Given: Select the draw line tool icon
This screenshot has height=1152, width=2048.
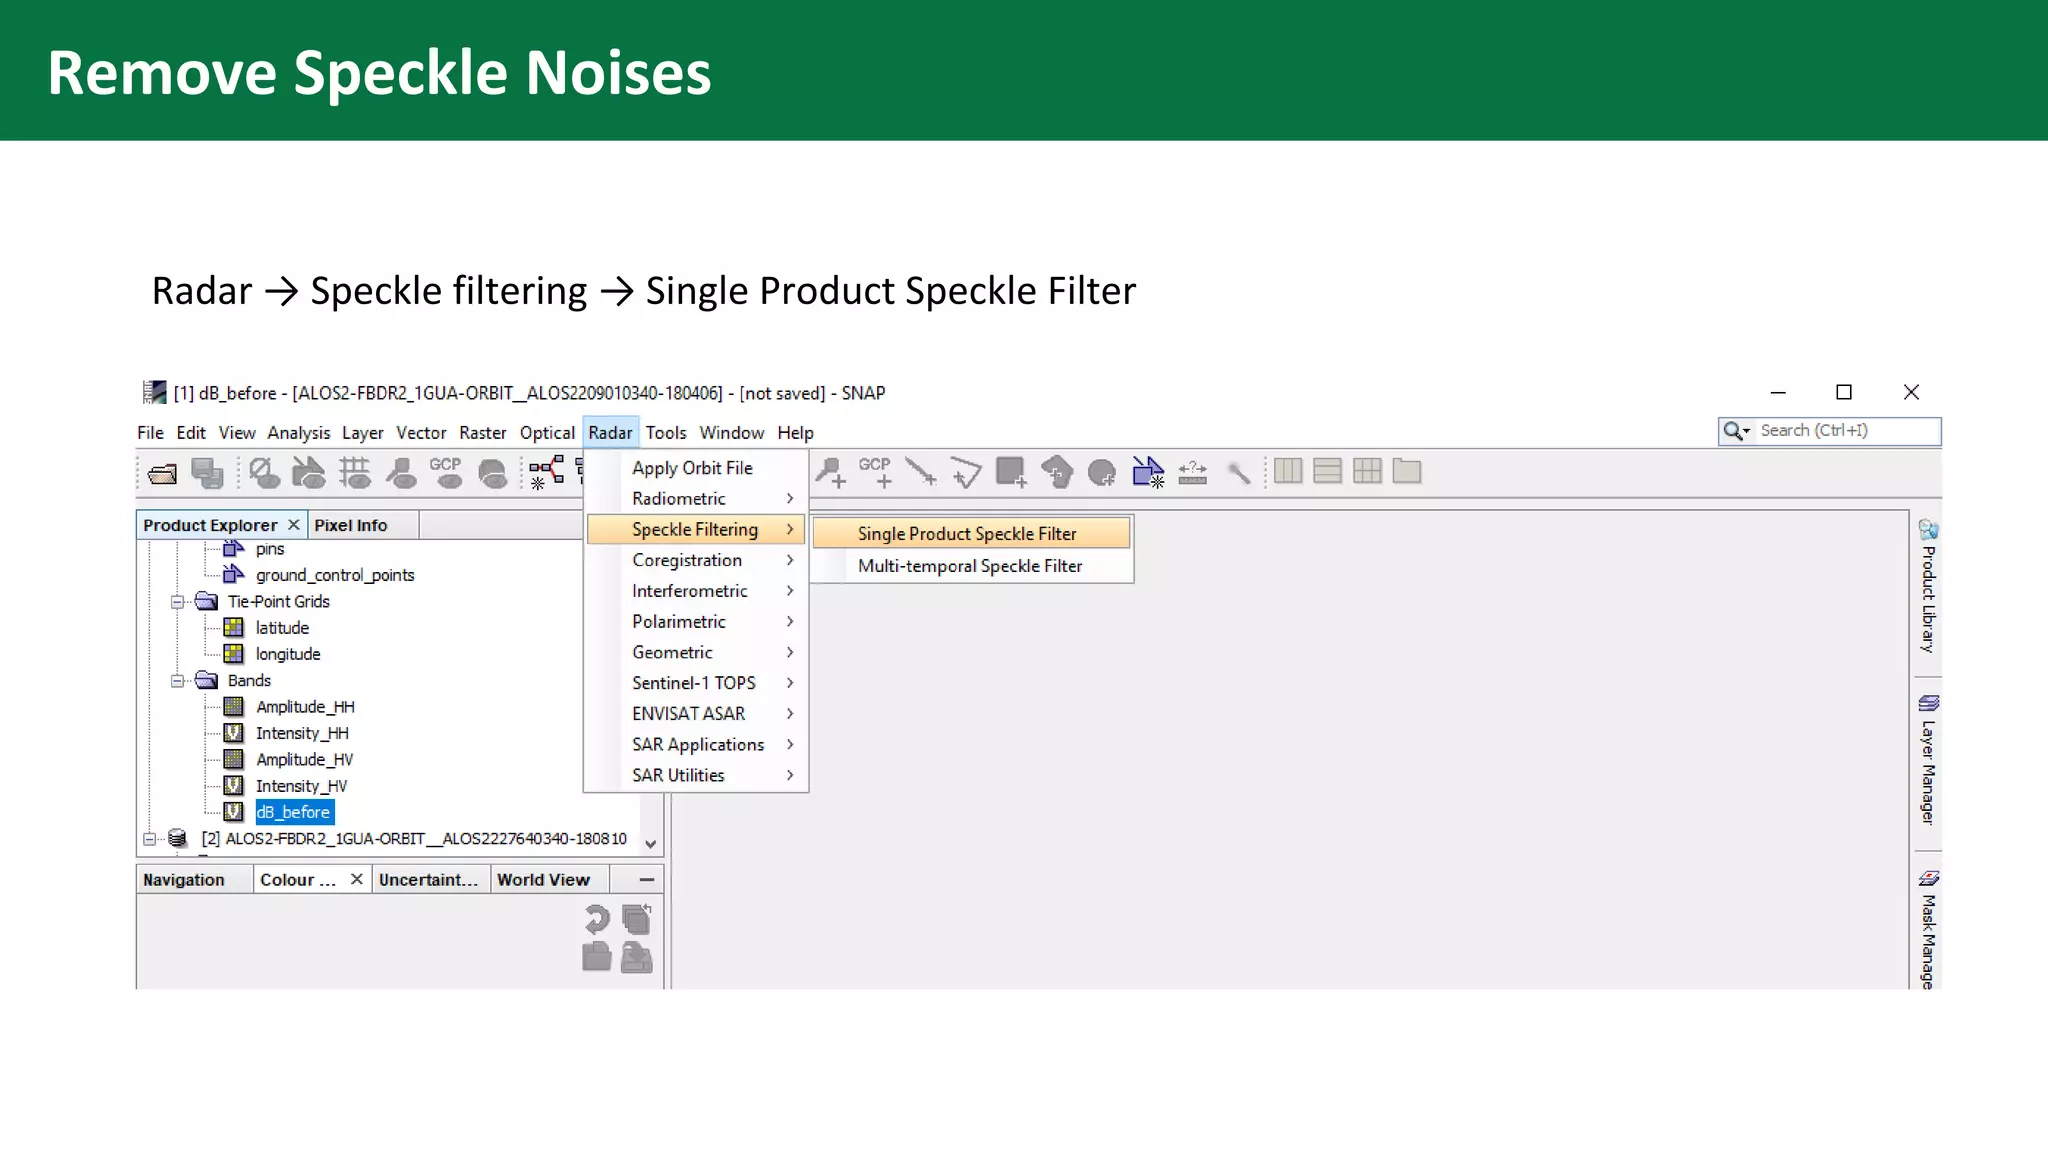Looking at the screenshot, I should (x=920, y=471).
